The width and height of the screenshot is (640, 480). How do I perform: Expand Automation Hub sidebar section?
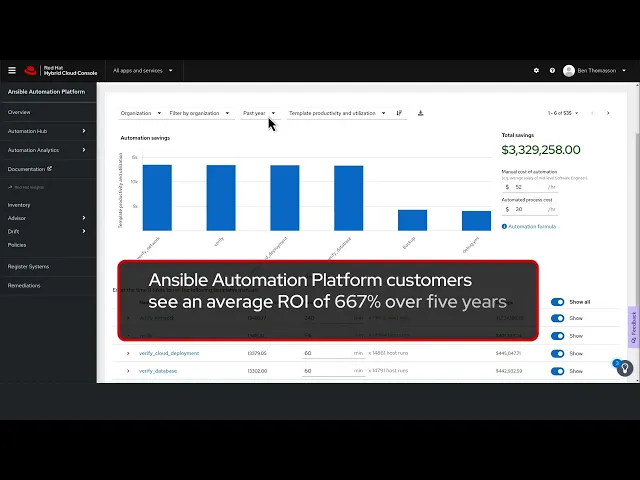point(48,131)
